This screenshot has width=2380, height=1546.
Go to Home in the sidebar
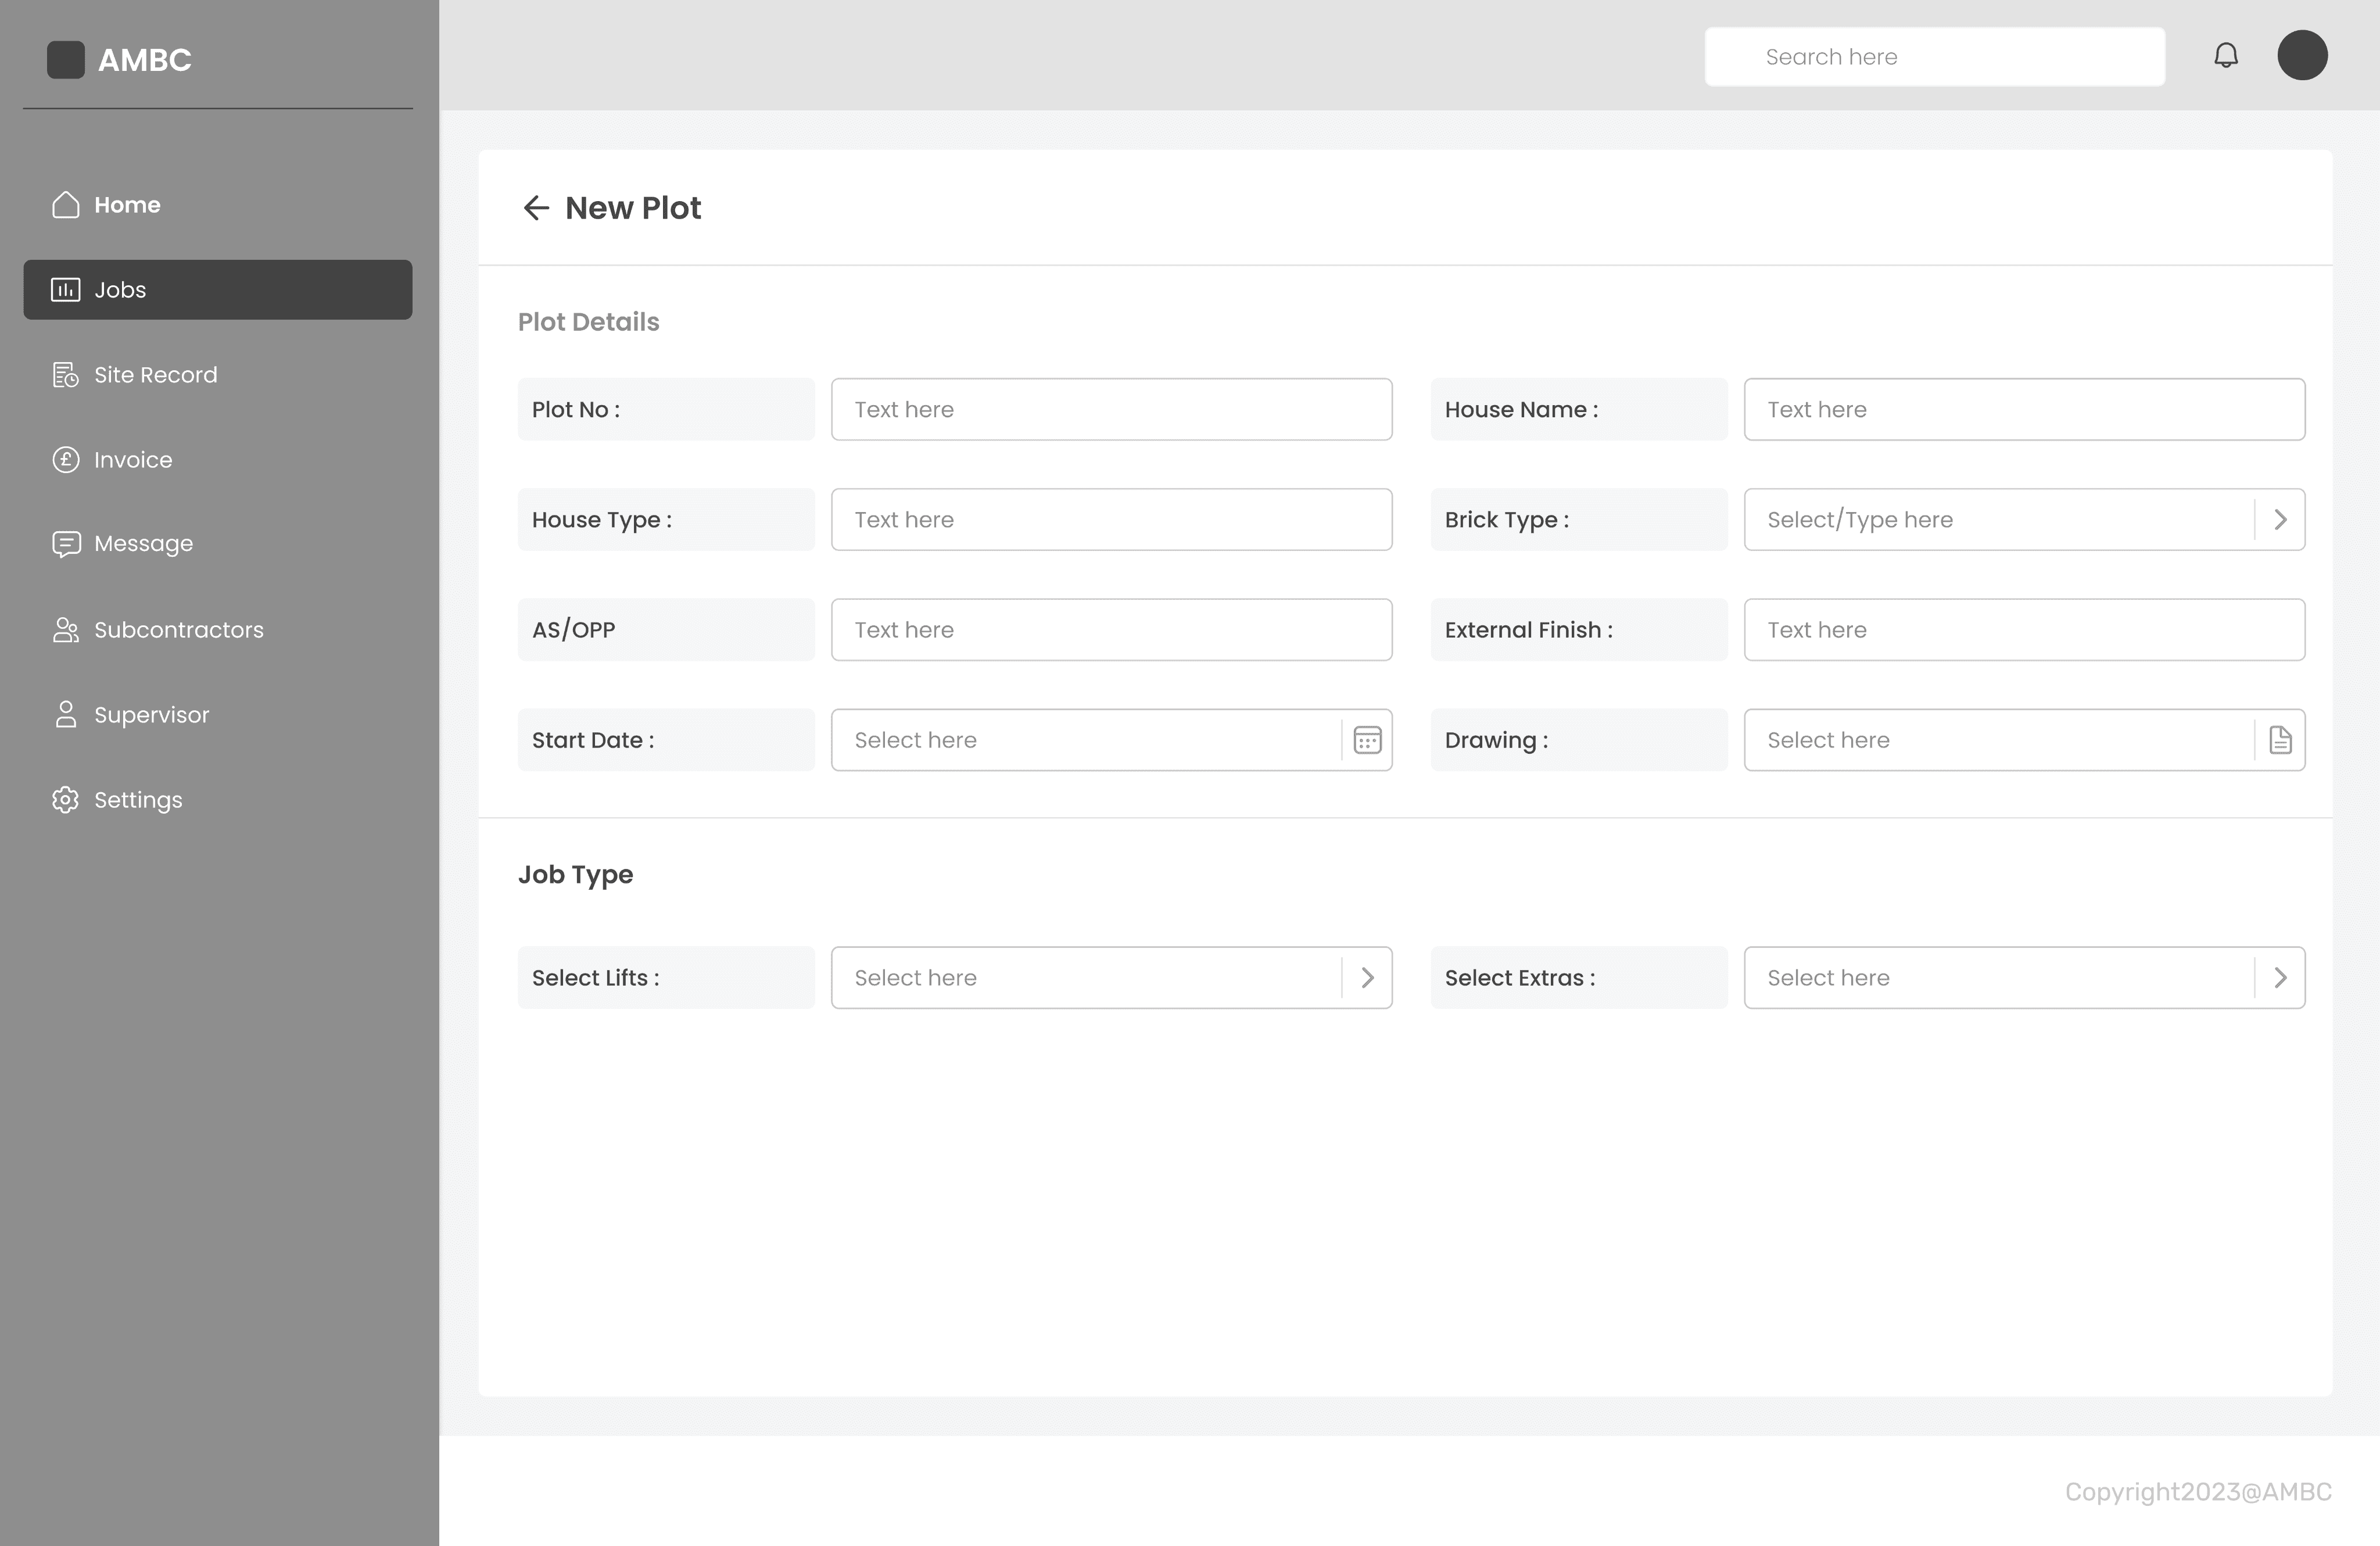click(127, 205)
